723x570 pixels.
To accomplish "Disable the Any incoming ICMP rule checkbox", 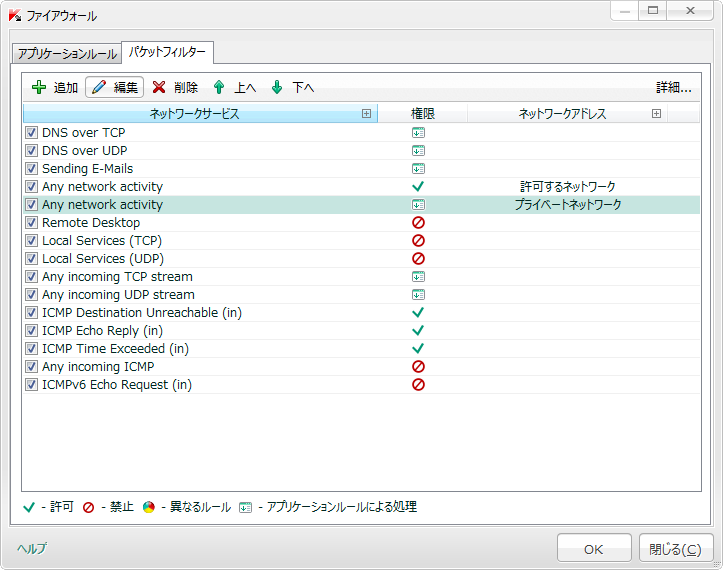I will 32,367.
